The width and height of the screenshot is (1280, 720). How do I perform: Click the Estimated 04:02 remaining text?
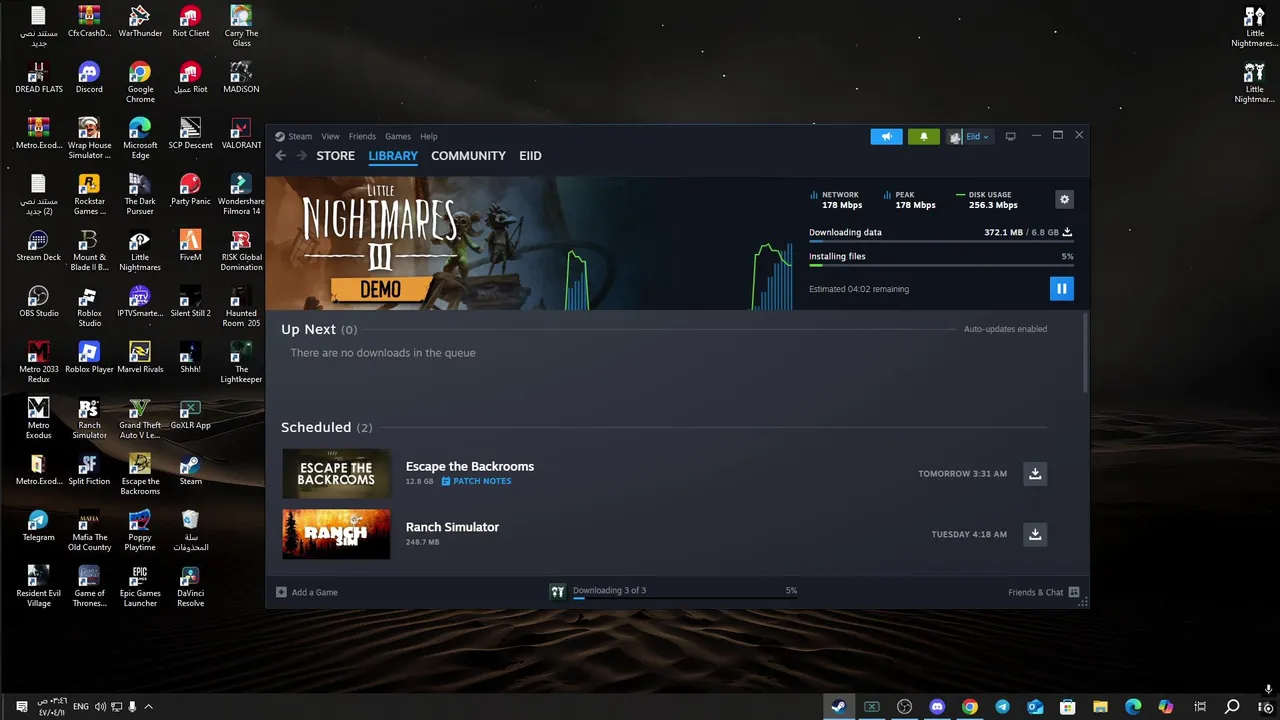click(x=859, y=289)
